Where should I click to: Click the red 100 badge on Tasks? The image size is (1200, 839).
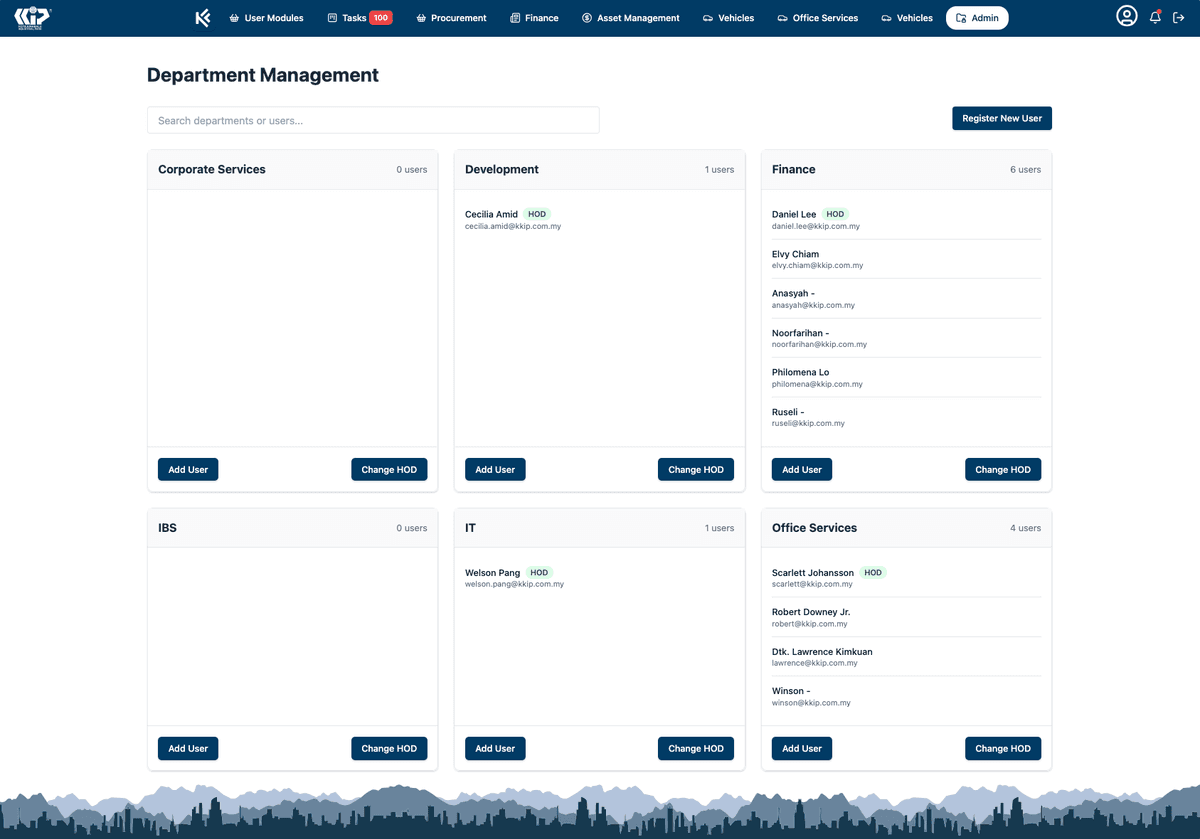click(x=384, y=17)
